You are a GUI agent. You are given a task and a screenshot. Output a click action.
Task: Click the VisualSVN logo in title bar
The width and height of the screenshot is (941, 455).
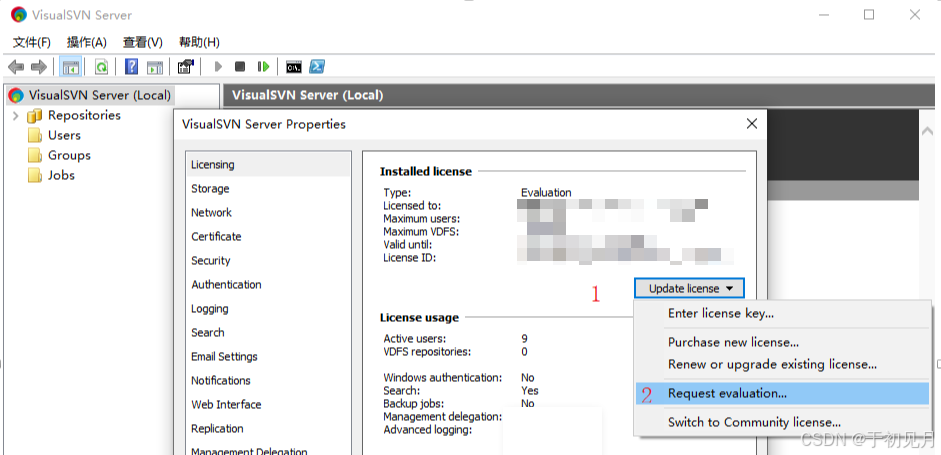click(x=19, y=14)
